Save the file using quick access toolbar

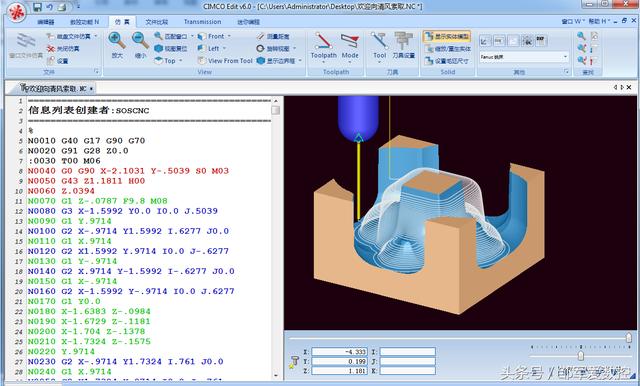click(x=37, y=7)
